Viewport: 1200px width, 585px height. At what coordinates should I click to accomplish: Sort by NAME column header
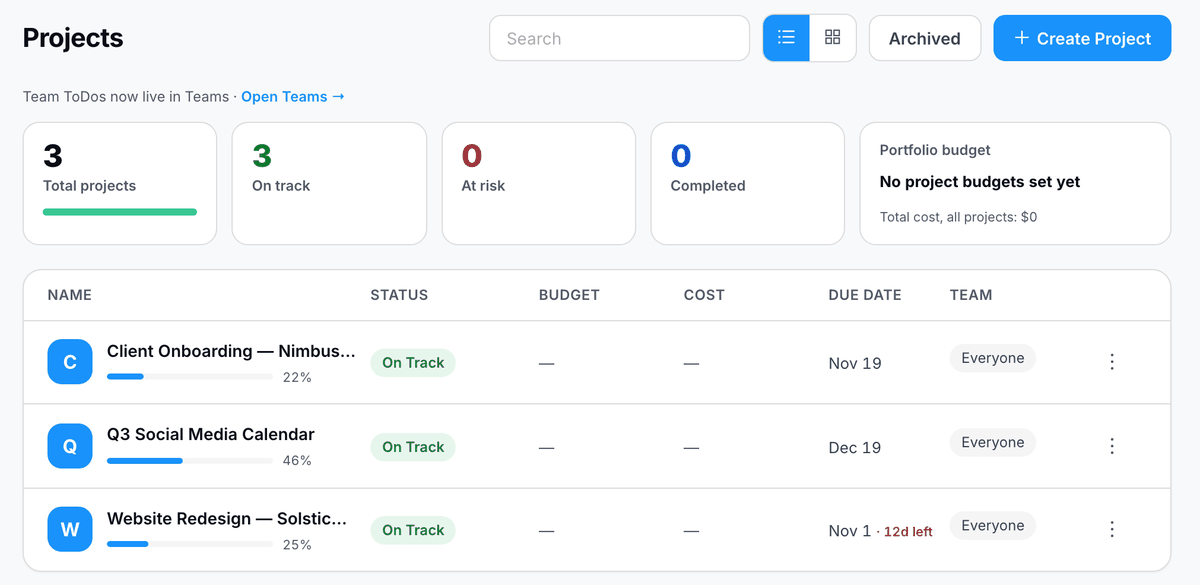(70, 295)
